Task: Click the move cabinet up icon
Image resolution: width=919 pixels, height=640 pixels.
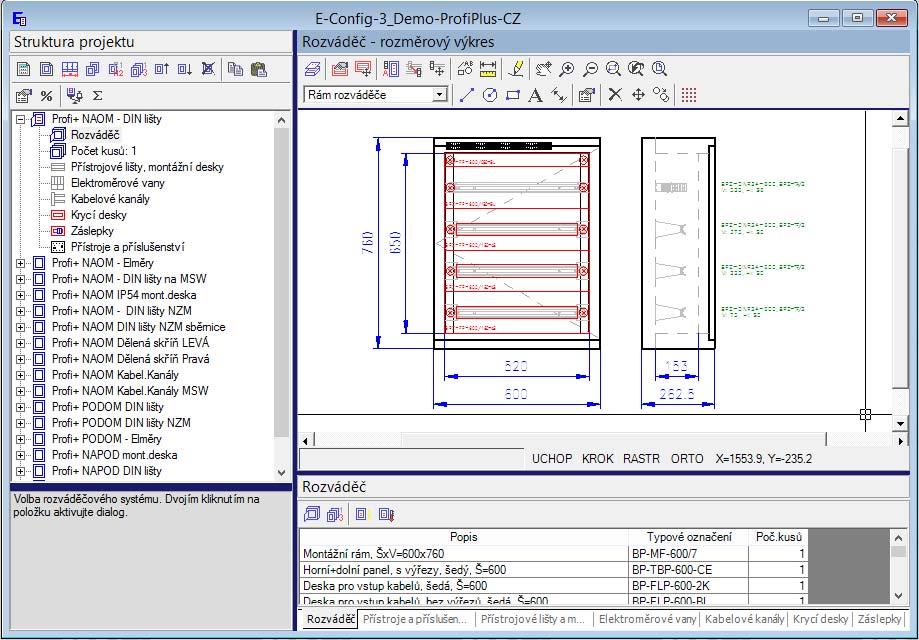Action: pyautogui.click(x=162, y=69)
